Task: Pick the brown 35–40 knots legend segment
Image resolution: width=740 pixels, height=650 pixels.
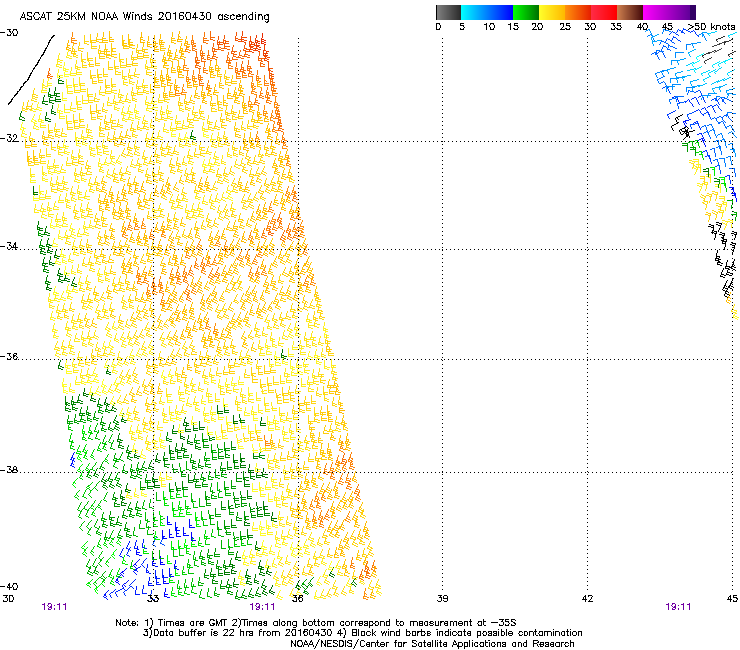Action: (x=630, y=12)
